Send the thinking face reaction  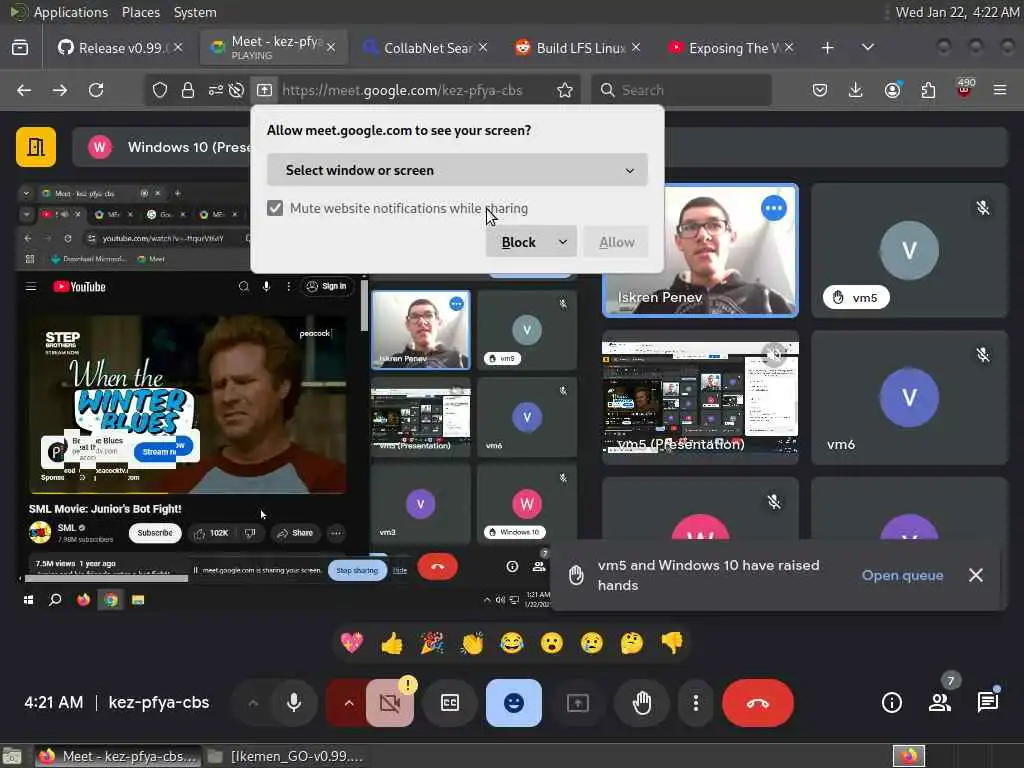point(632,643)
